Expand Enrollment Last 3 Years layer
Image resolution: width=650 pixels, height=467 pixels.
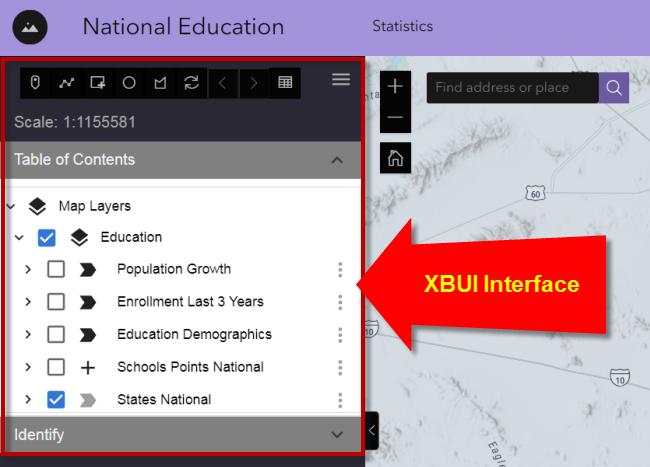tap(28, 302)
